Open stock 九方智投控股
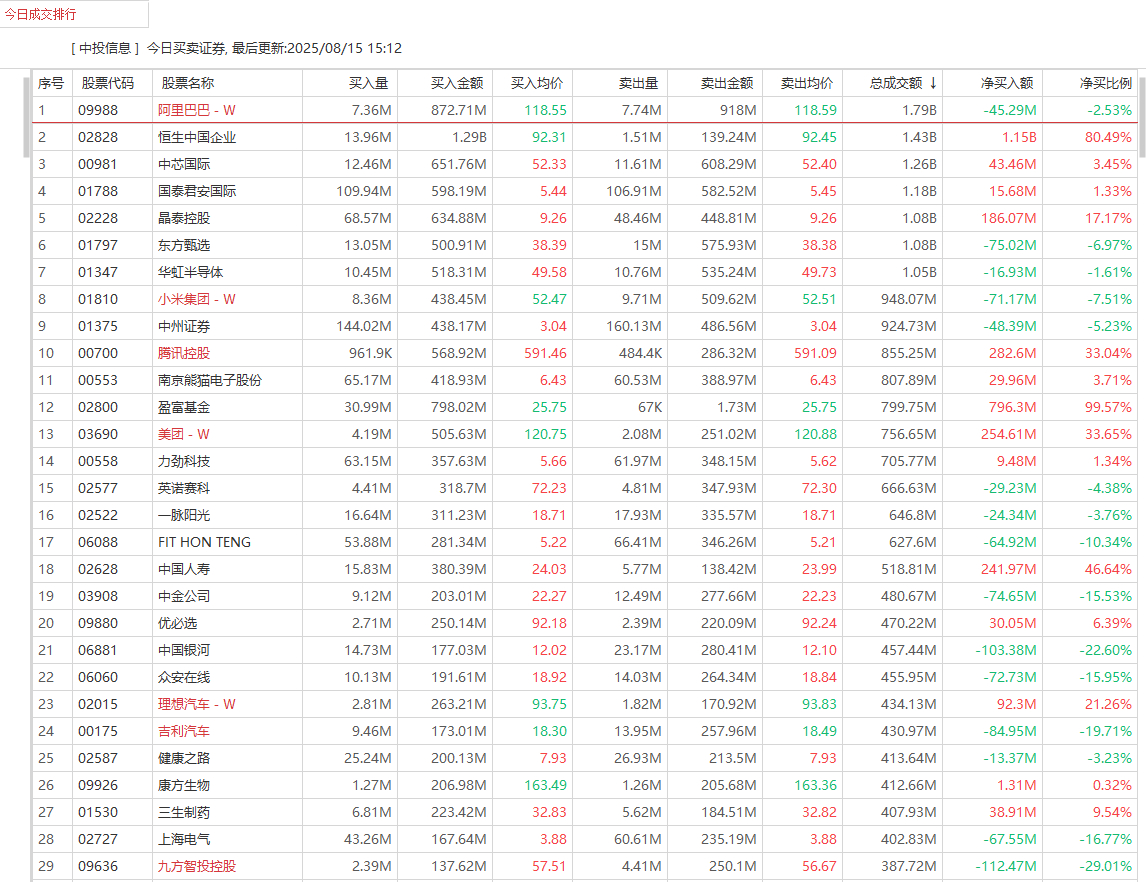Viewport: 1146px width, 882px height. tap(197, 867)
